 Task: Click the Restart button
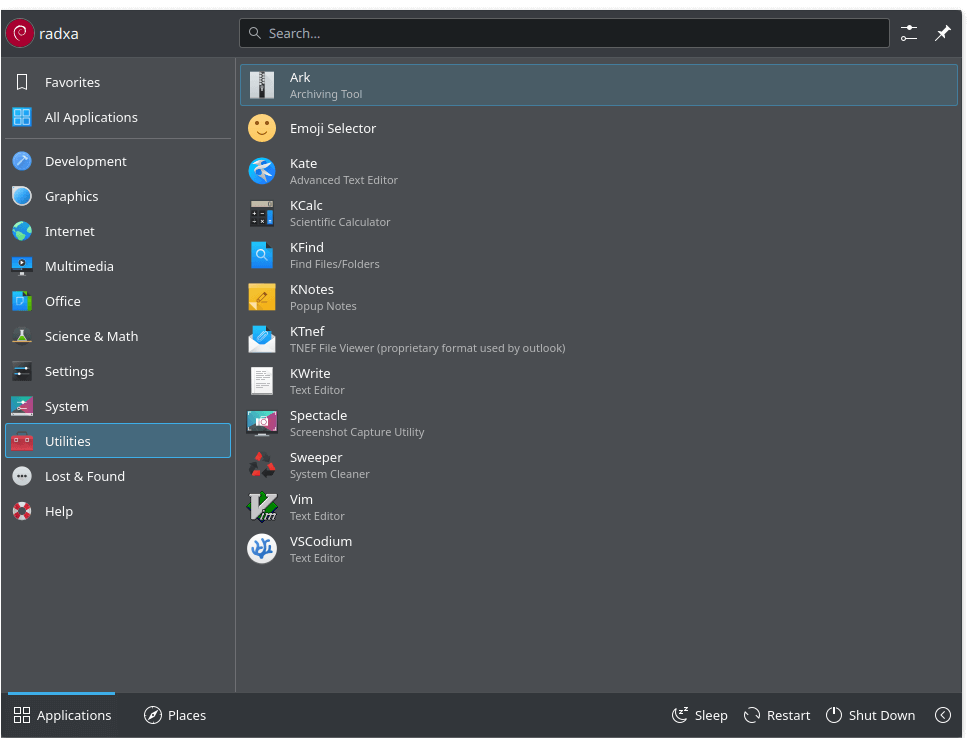777,715
